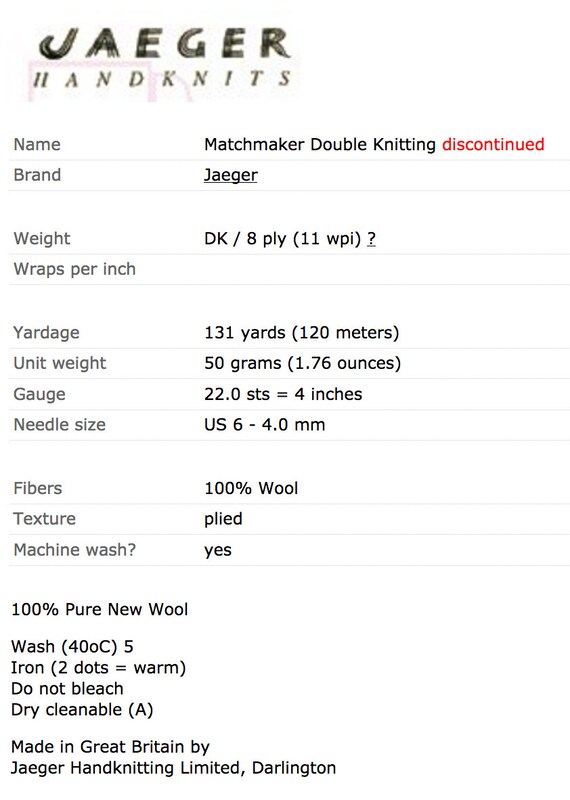Click the red discontinued label

click(493, 144)
